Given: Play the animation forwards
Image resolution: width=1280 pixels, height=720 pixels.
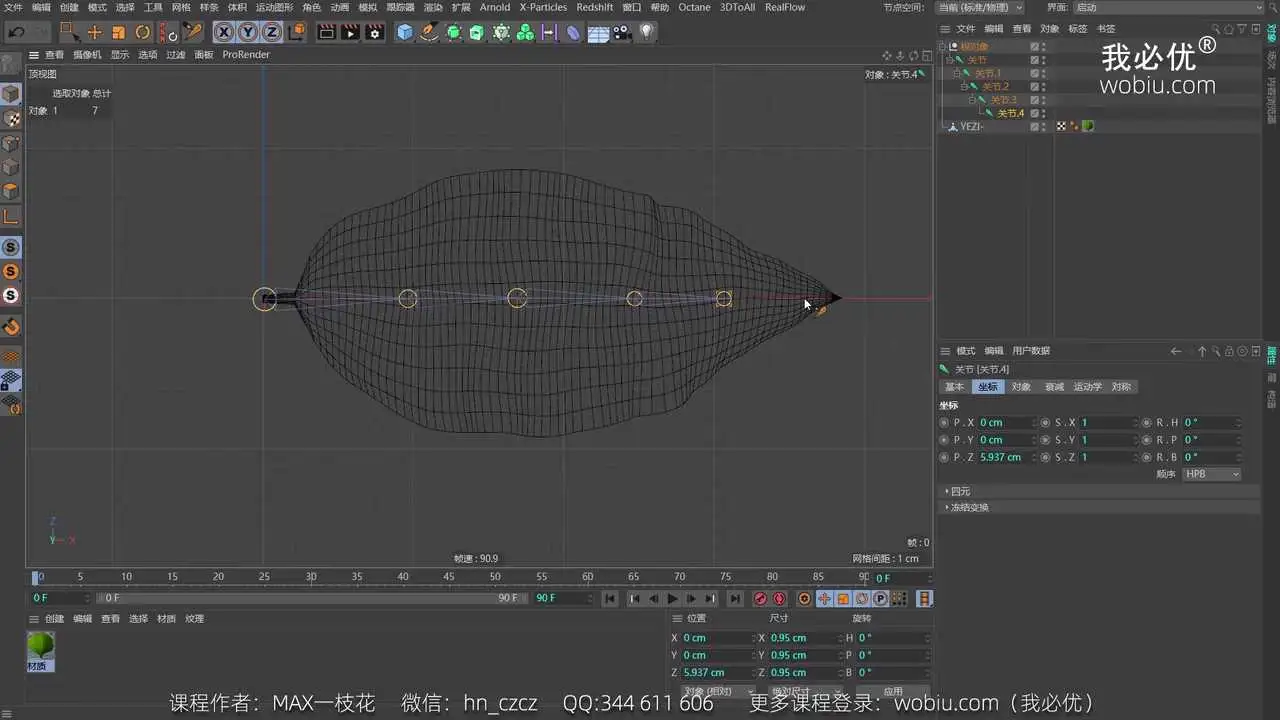Looking at the screenshot, I should [x=673, y=599].
